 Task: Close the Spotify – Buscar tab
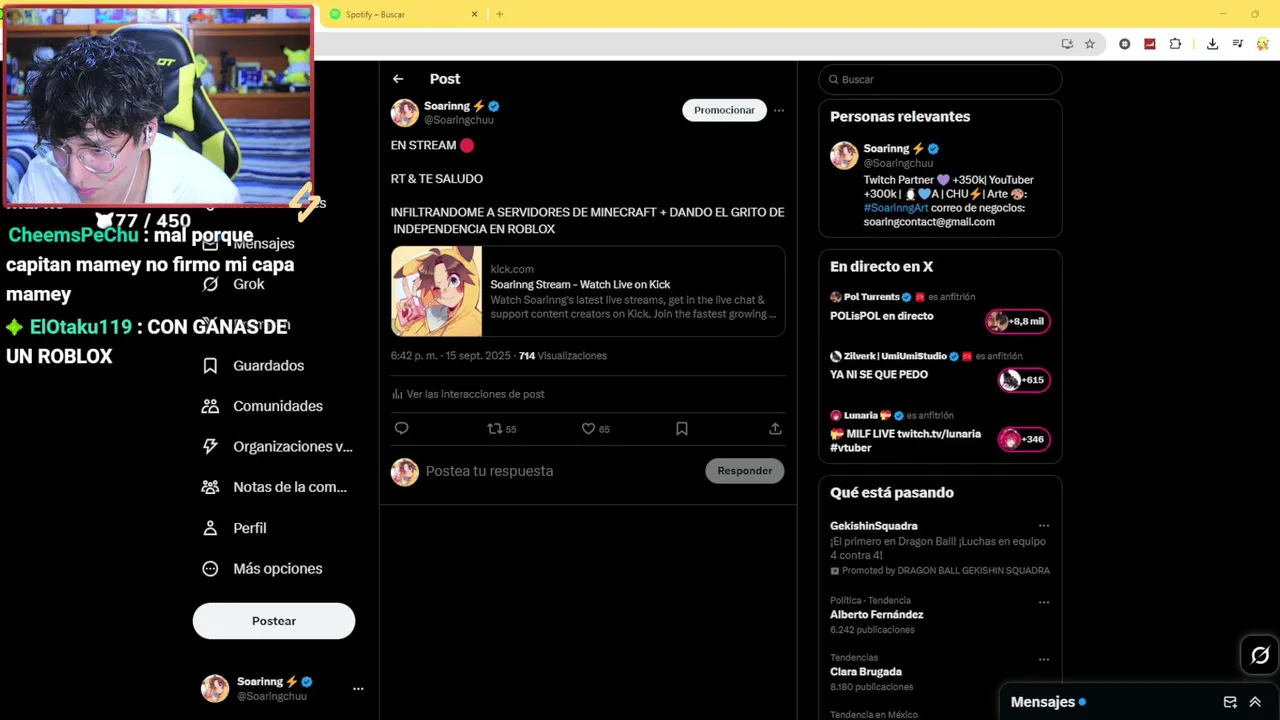(x=475, y=14)
